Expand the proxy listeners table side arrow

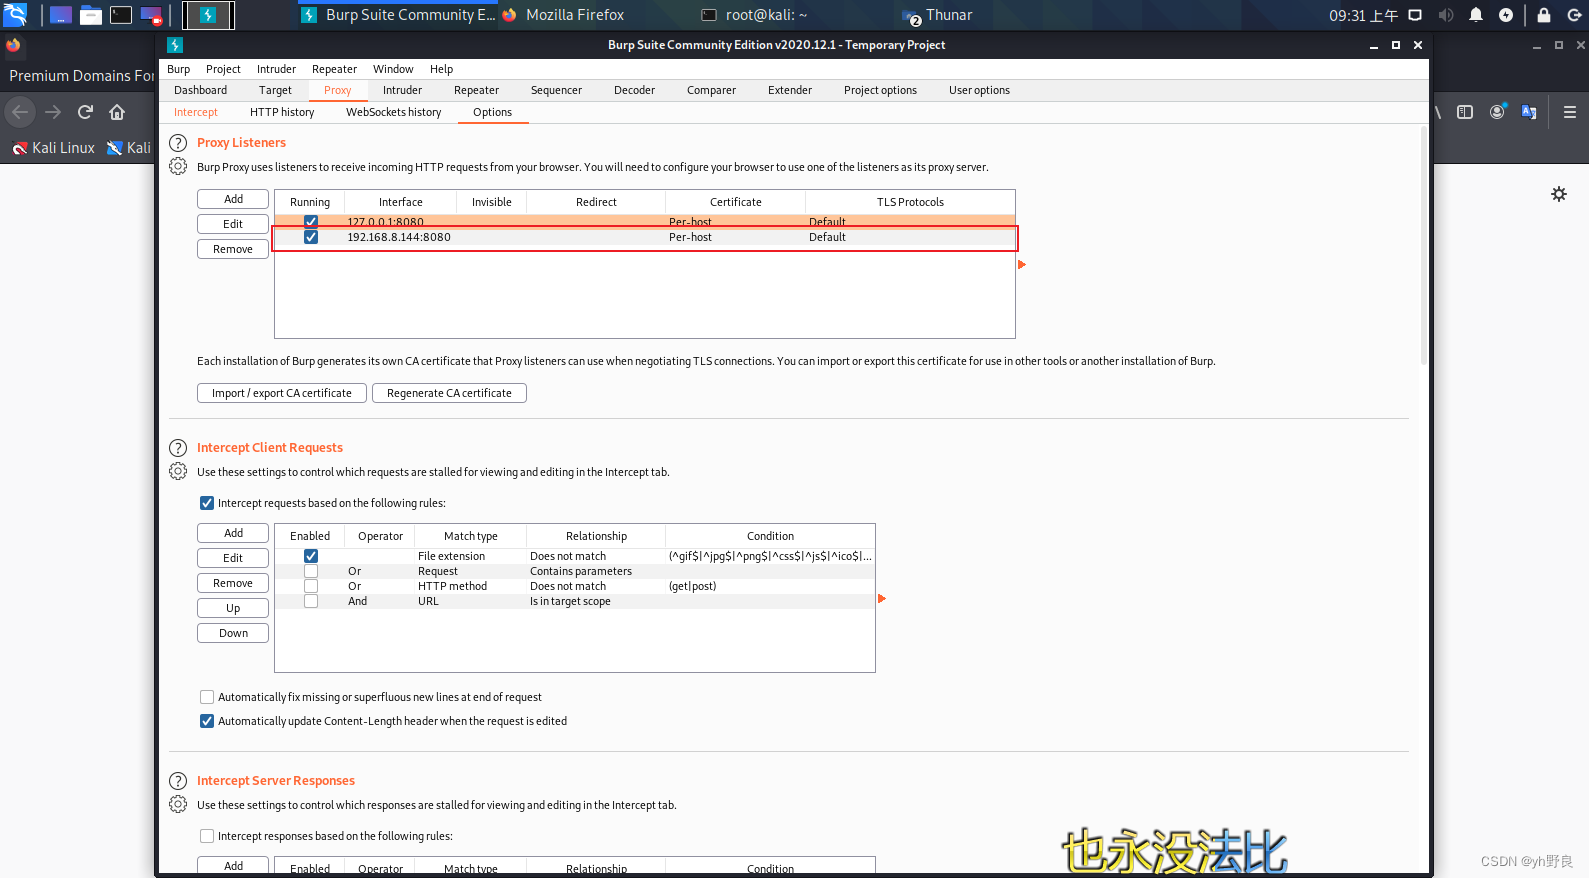click(1022, 265)
